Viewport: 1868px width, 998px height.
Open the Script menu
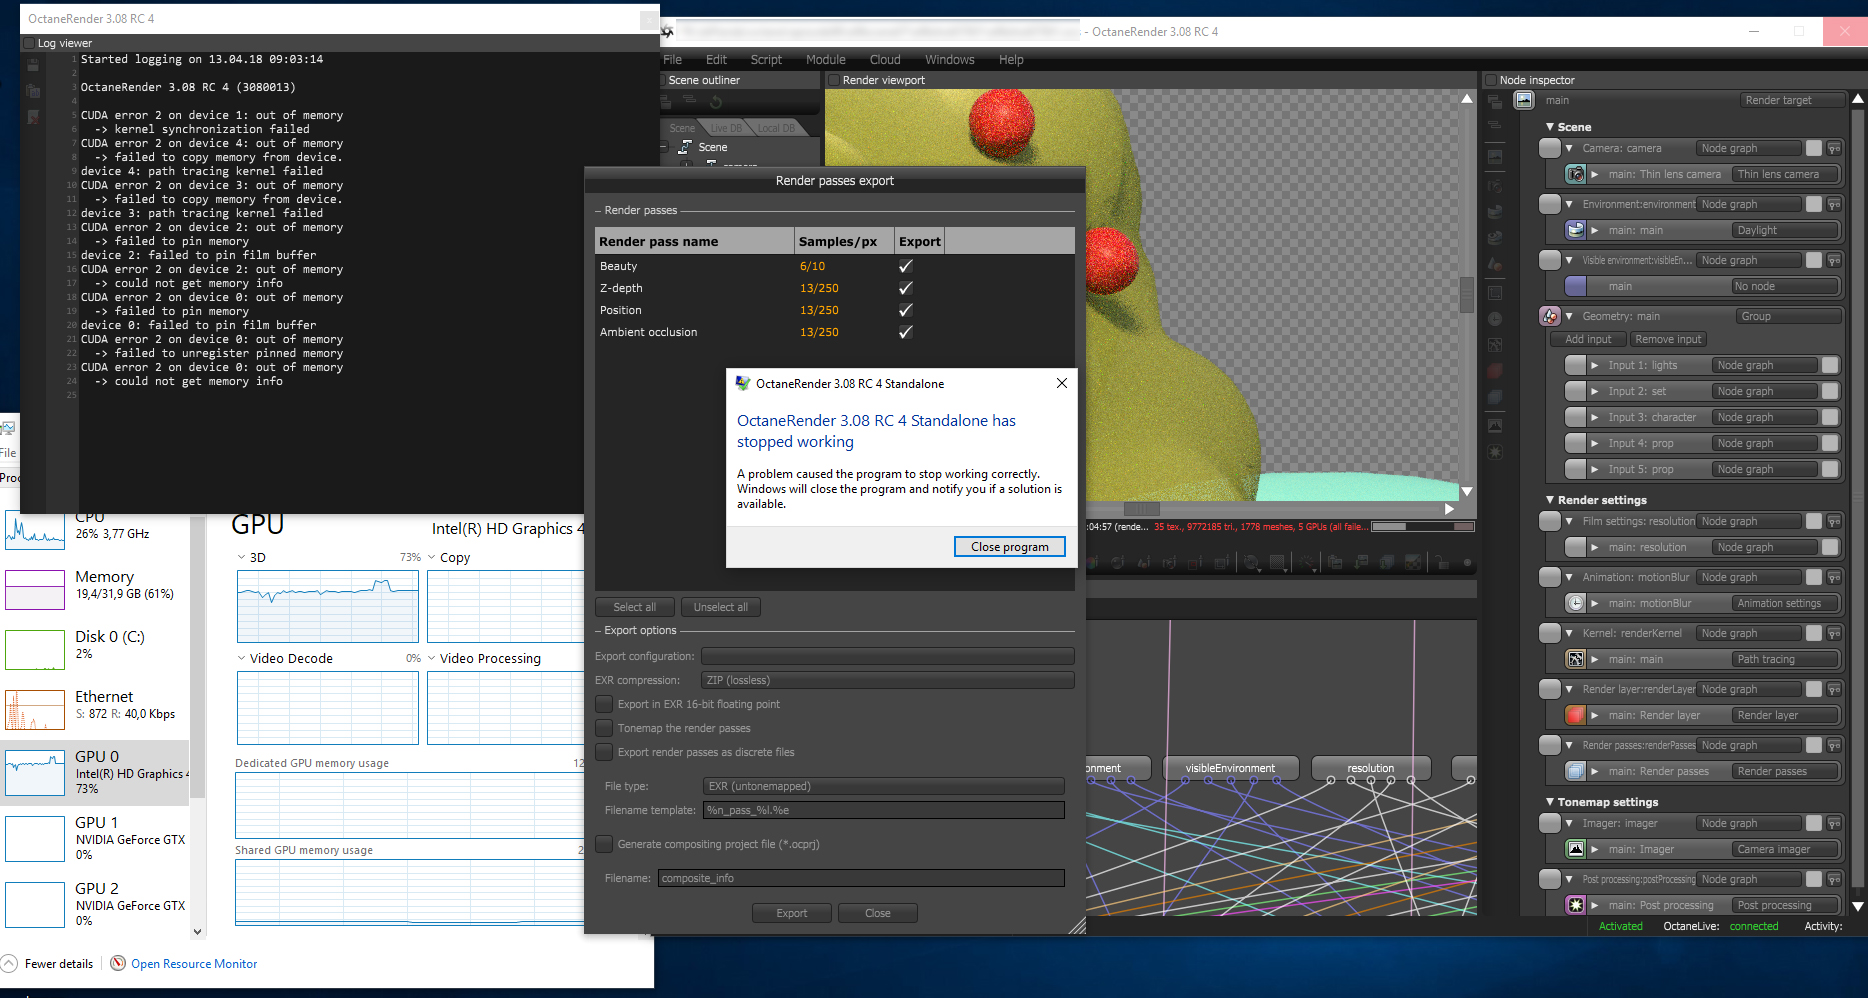point(766,60)
